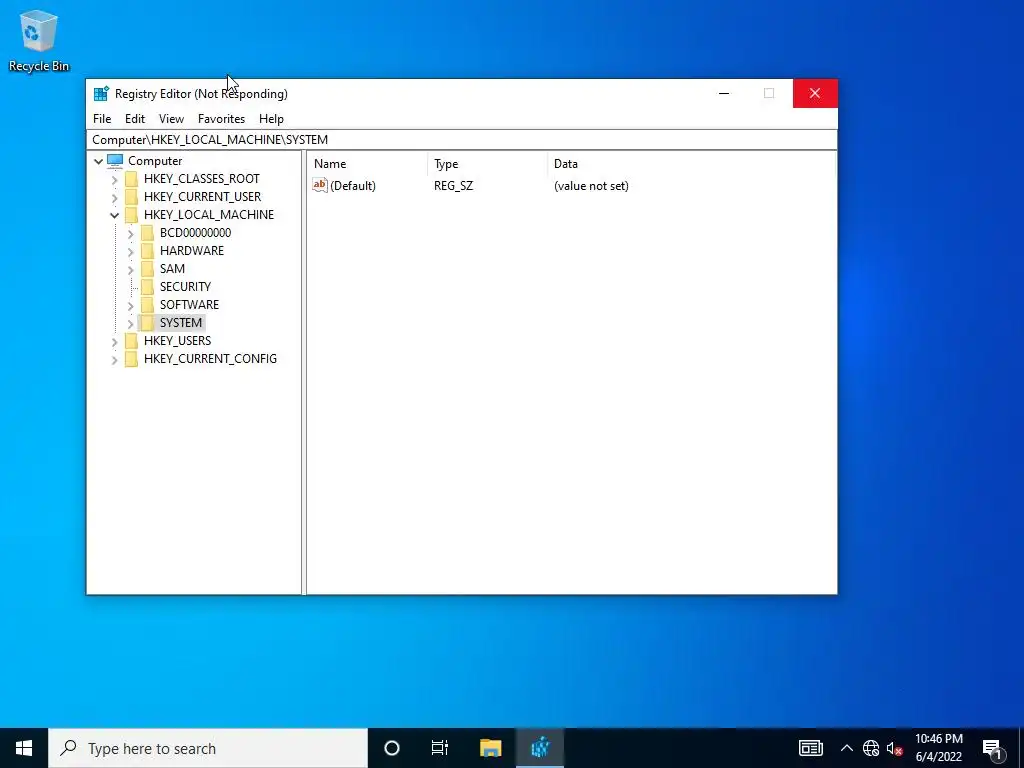This screenshot has width=1024, height=768.
Task: Click the registry path address bar
Action: (x=462, y=140)
